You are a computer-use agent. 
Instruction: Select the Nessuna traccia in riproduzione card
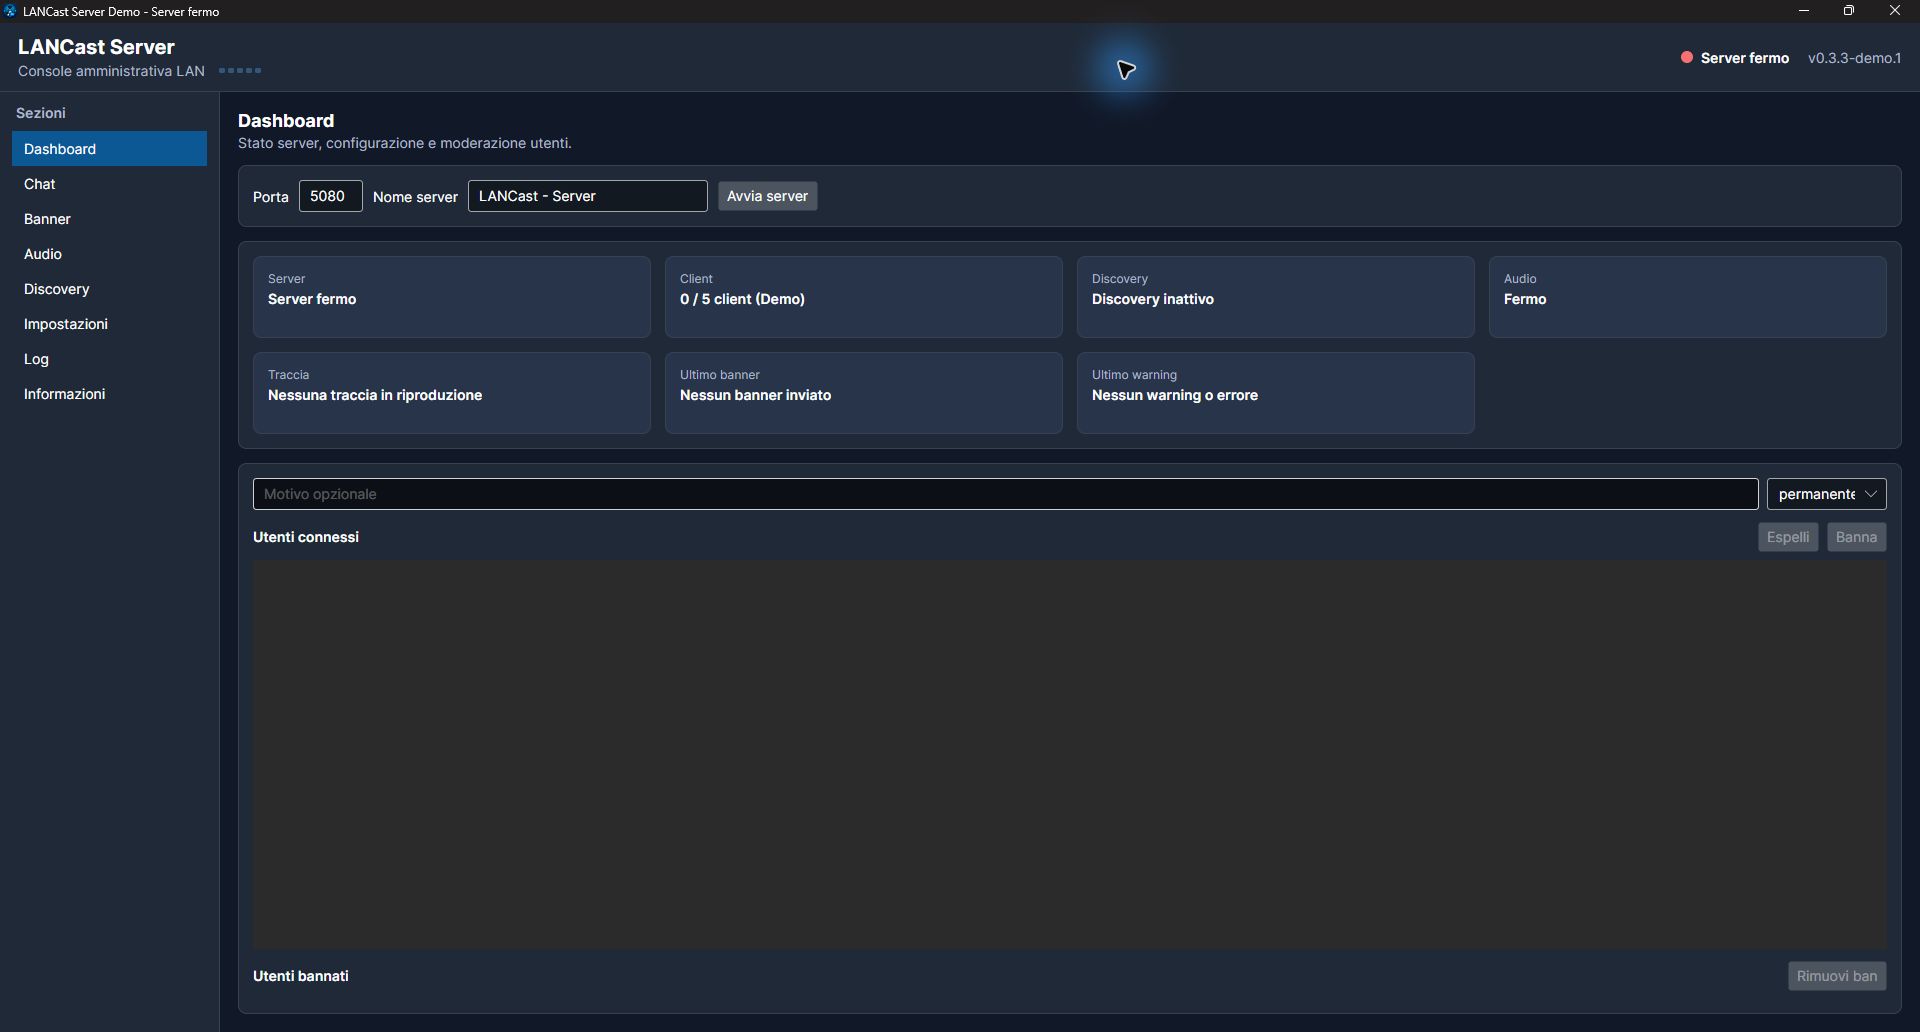[452, 393]
